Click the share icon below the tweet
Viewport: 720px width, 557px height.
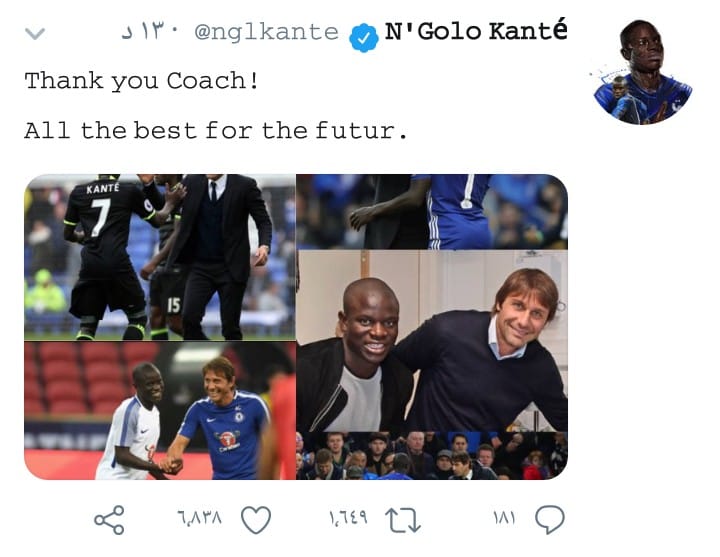(109, 520)
